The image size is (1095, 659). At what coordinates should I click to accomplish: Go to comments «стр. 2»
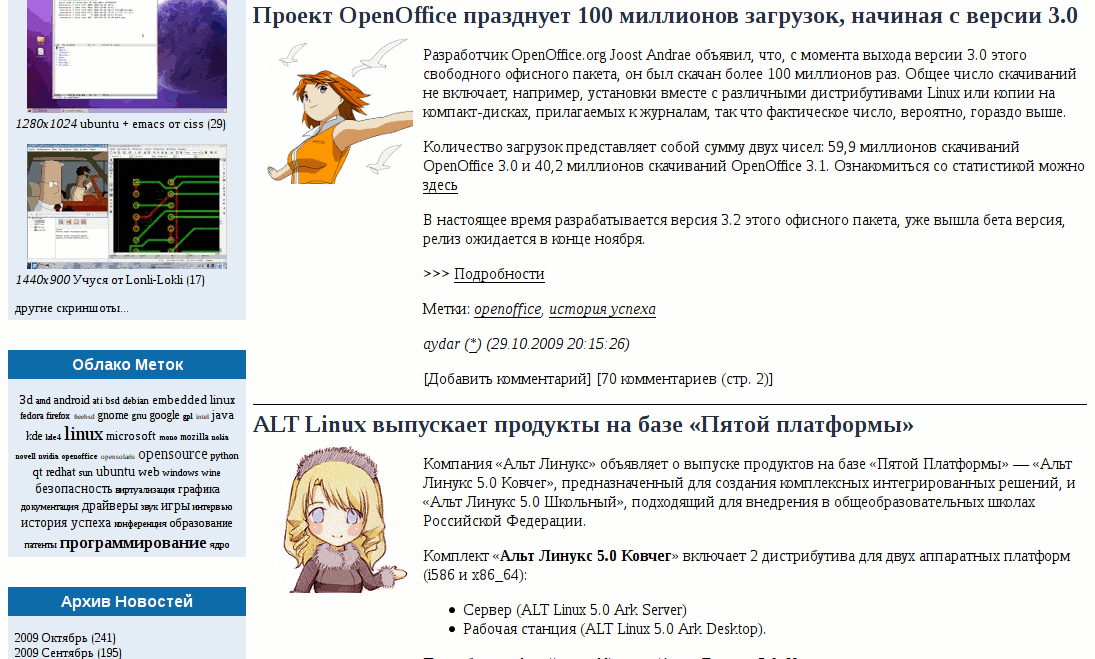click(x=745, y=378)
